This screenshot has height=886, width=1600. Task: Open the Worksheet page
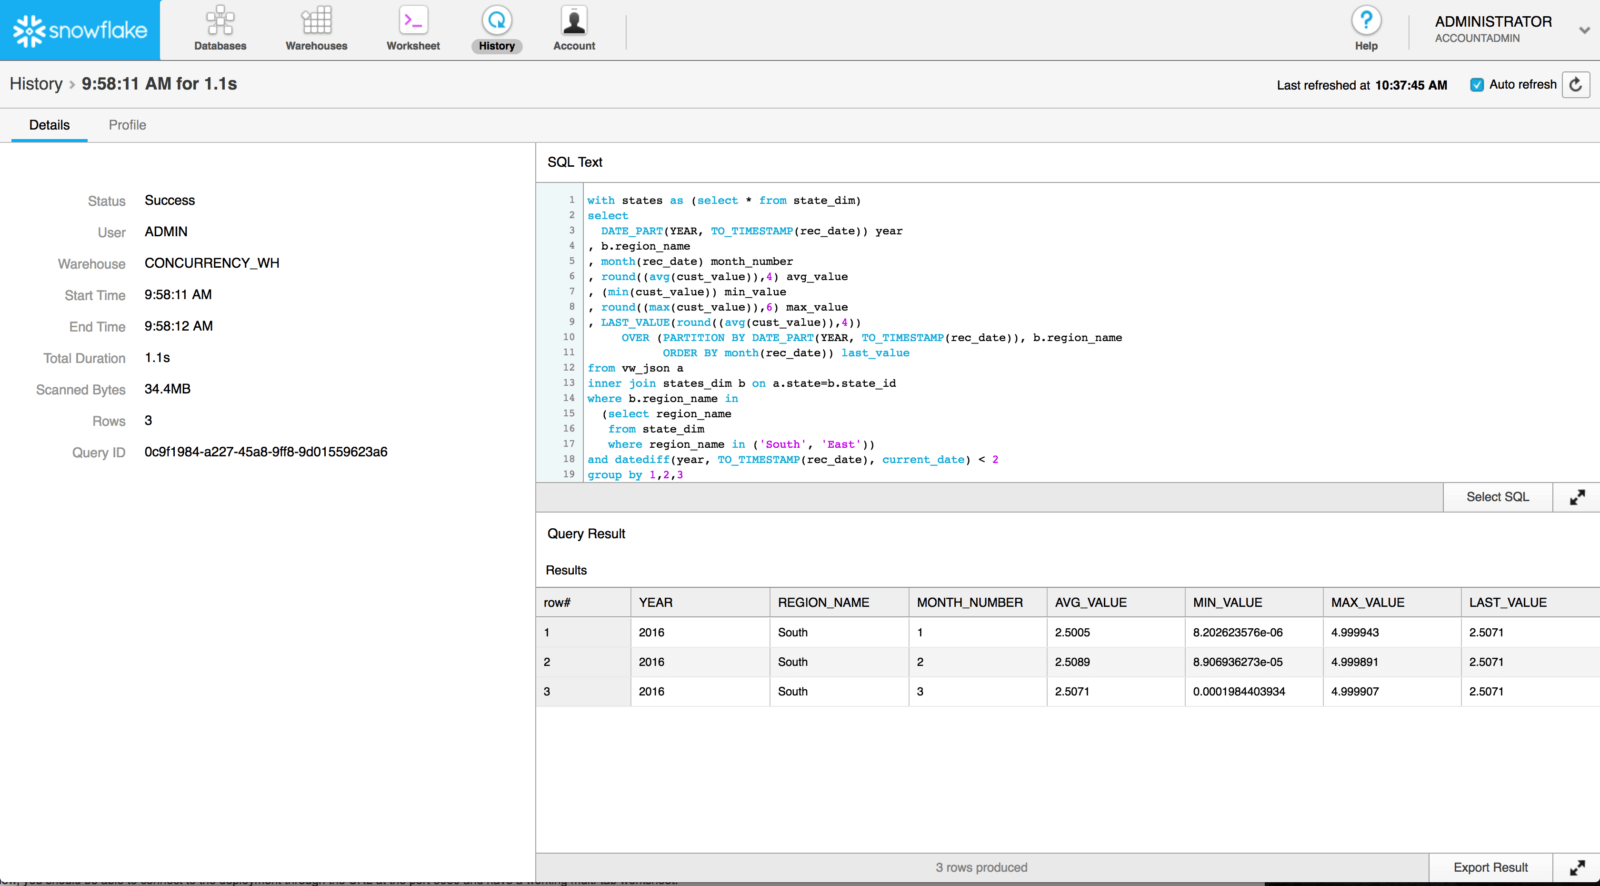click(413, 29)
